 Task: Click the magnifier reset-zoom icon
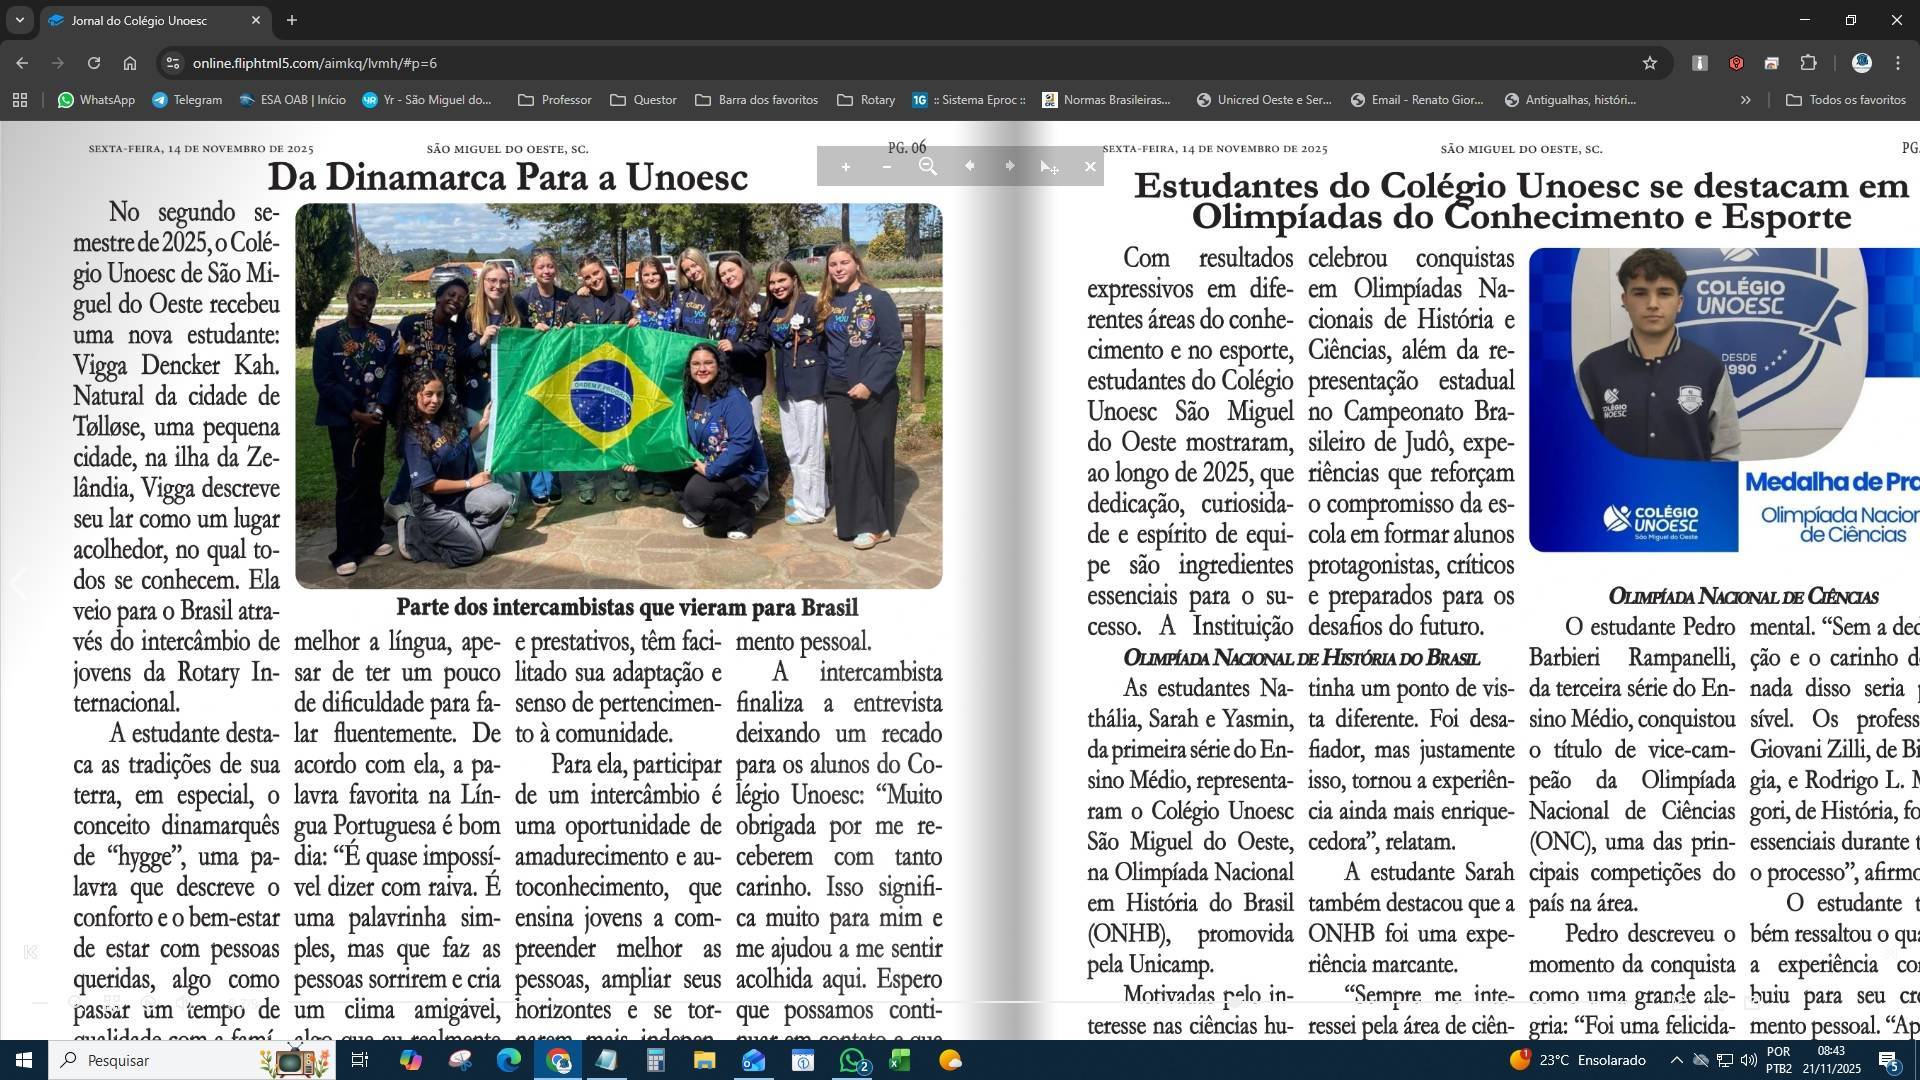point(928,167)
